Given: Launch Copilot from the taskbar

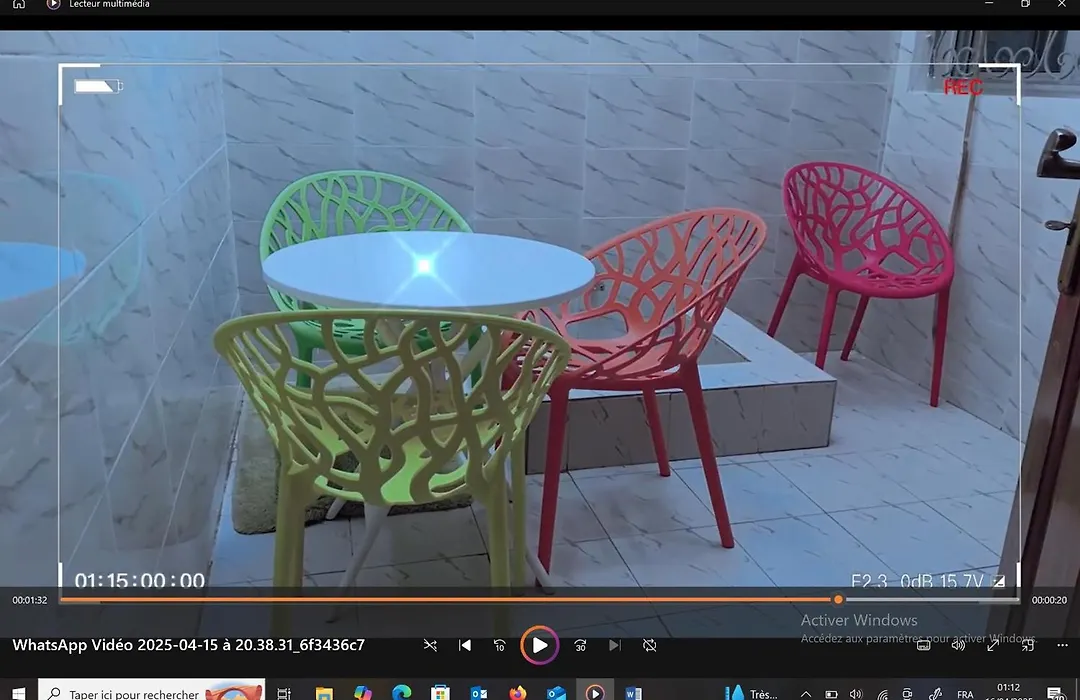Looking at the screenshot, I should [362, 693].
